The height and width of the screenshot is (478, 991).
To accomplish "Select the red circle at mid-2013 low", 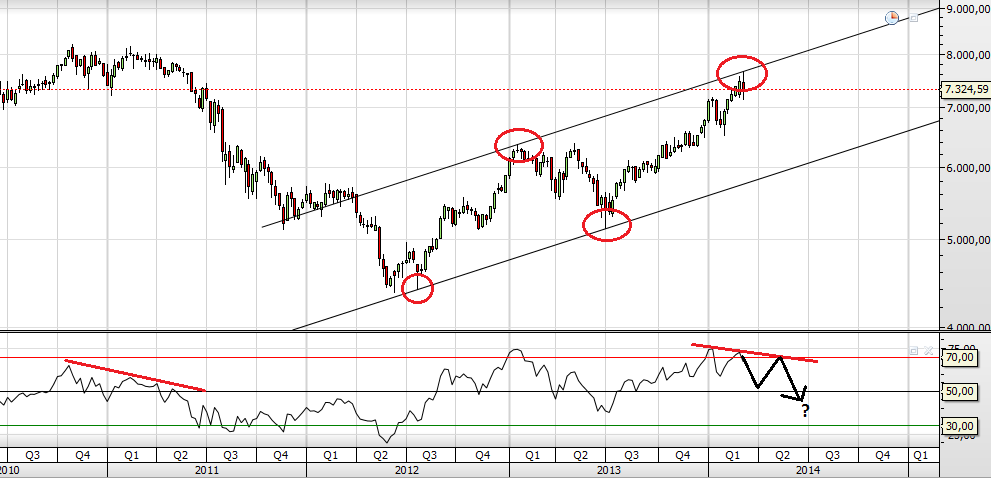I will [x=607, y=225].
